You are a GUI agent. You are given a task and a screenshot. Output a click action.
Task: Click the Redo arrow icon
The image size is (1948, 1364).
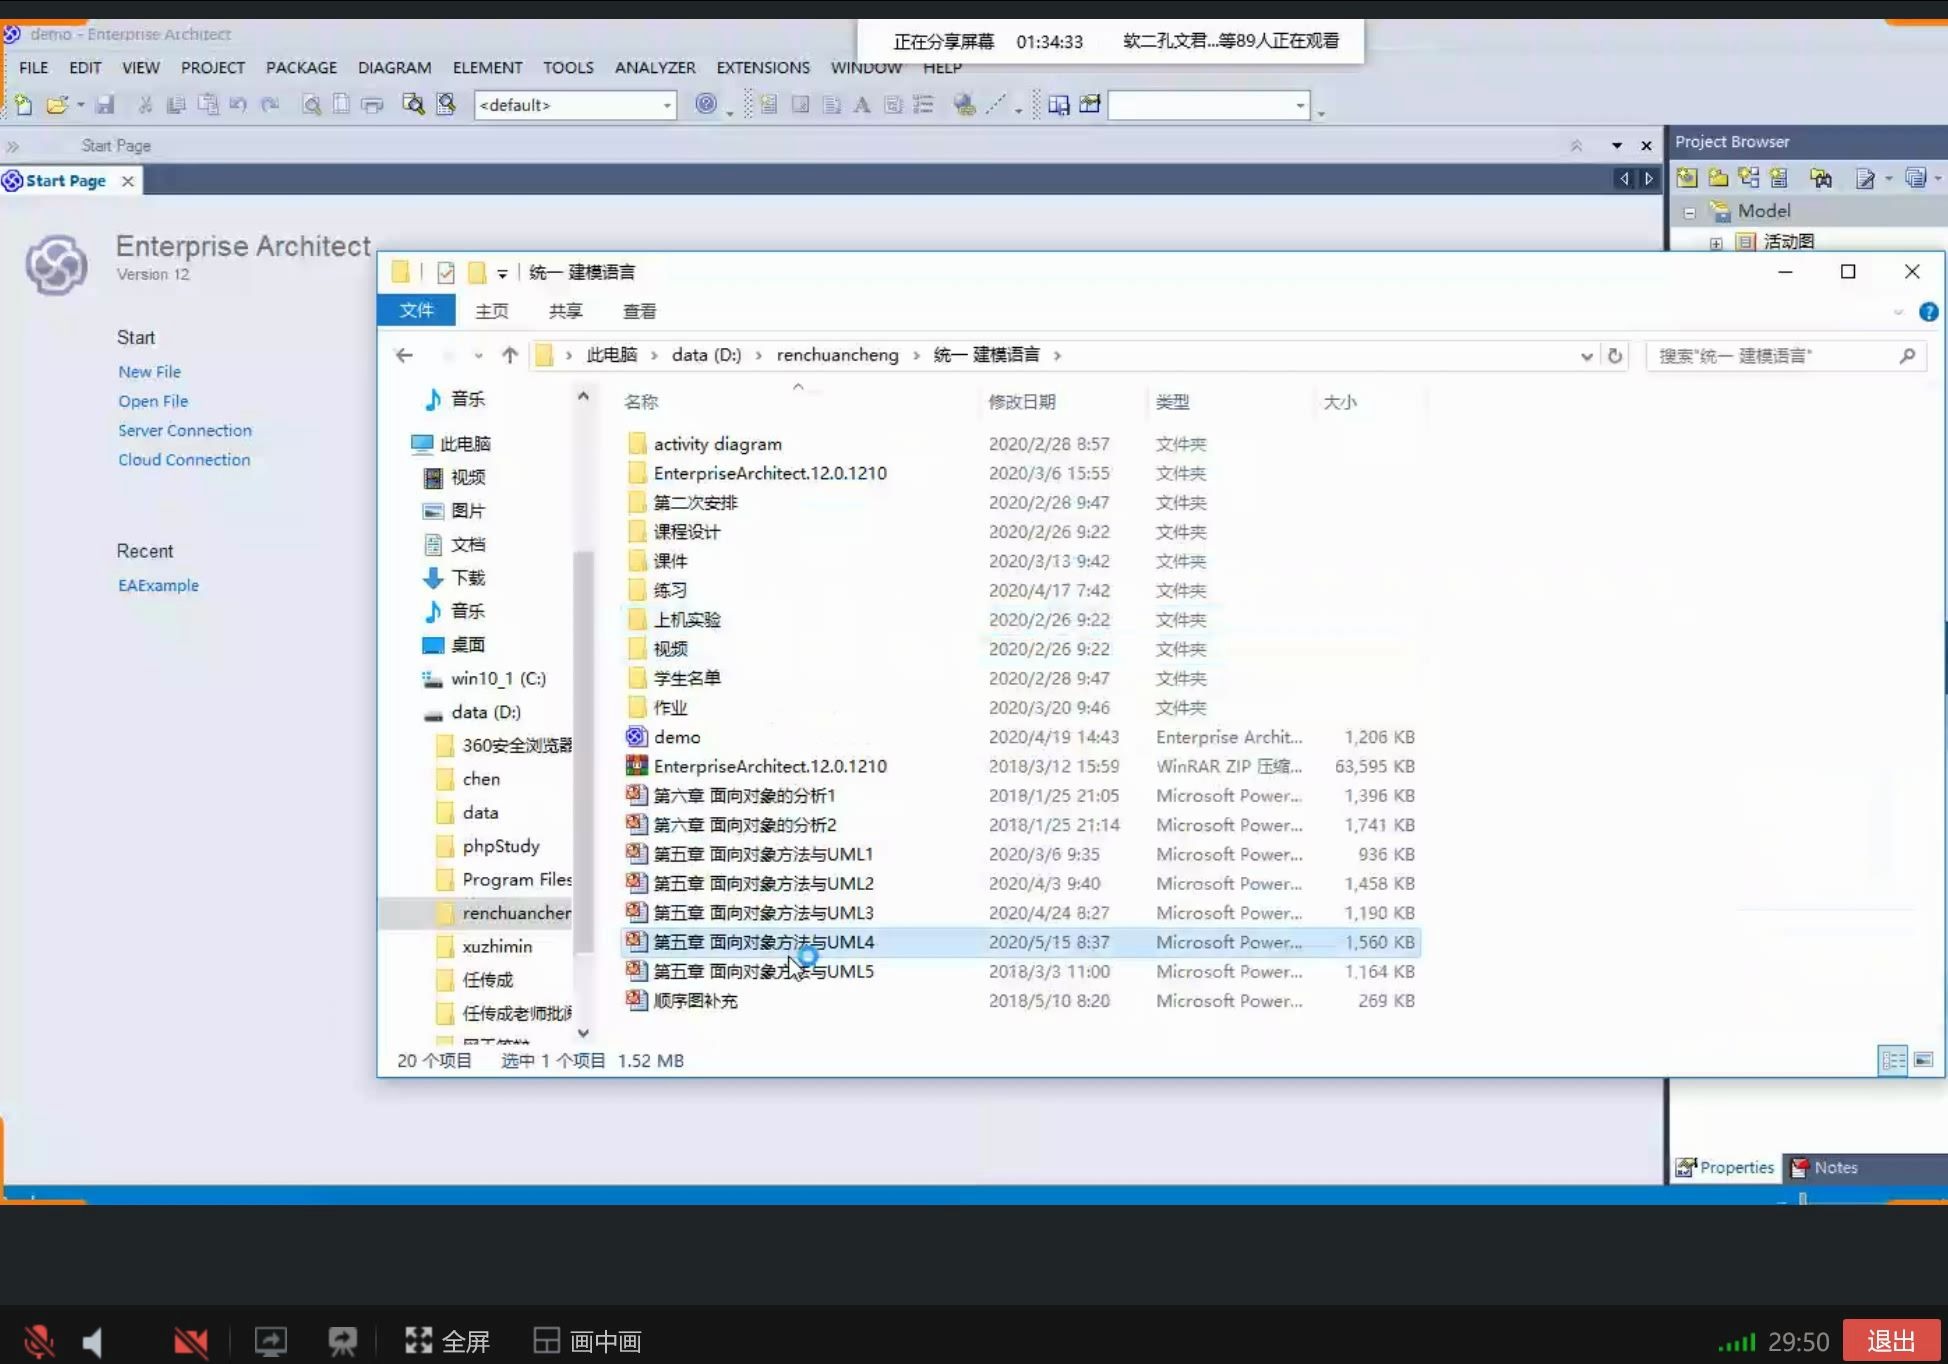[270, 105]
